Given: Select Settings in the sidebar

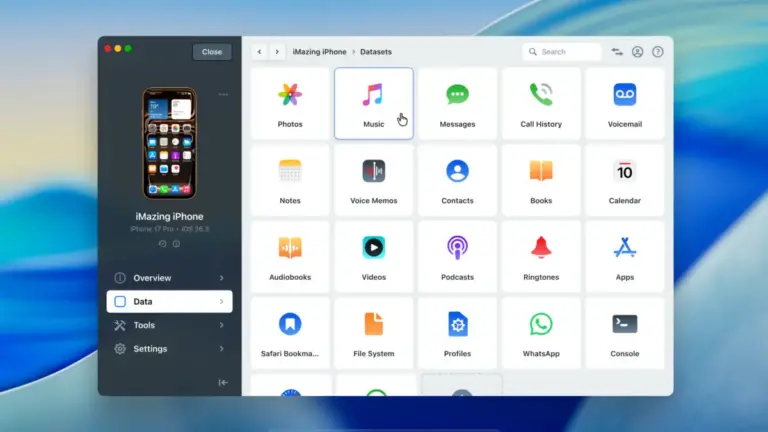Looking at the screenshot, I should [x=169, y=349].
